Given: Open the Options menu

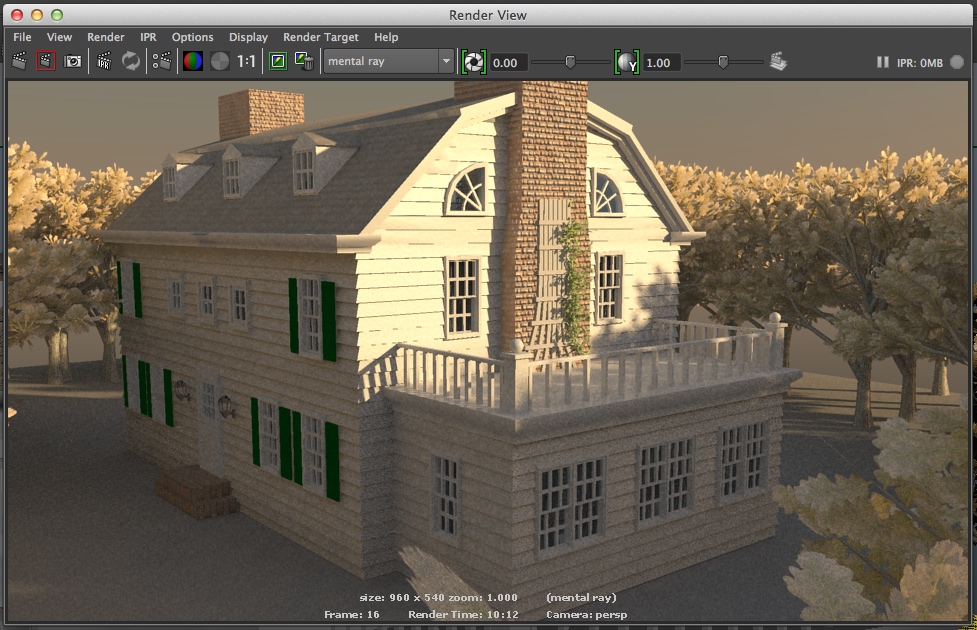Looking at the screenshot, I should 193,37.
